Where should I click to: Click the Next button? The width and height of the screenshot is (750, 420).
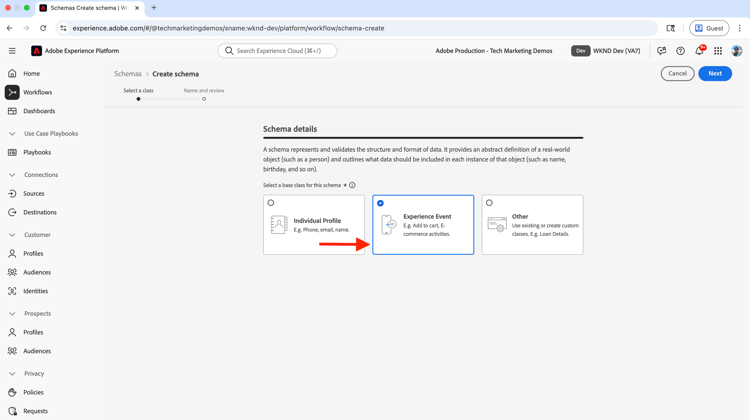[x=715, y=73]
